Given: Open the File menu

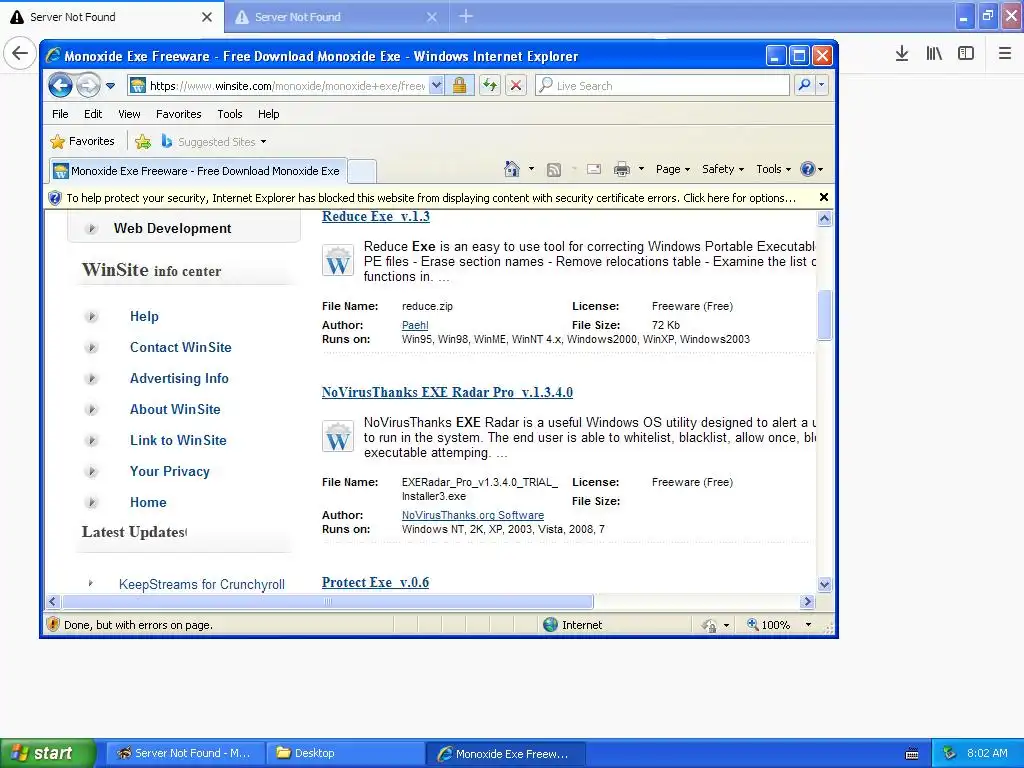Looking at the screenshot, I should [60, 114].
